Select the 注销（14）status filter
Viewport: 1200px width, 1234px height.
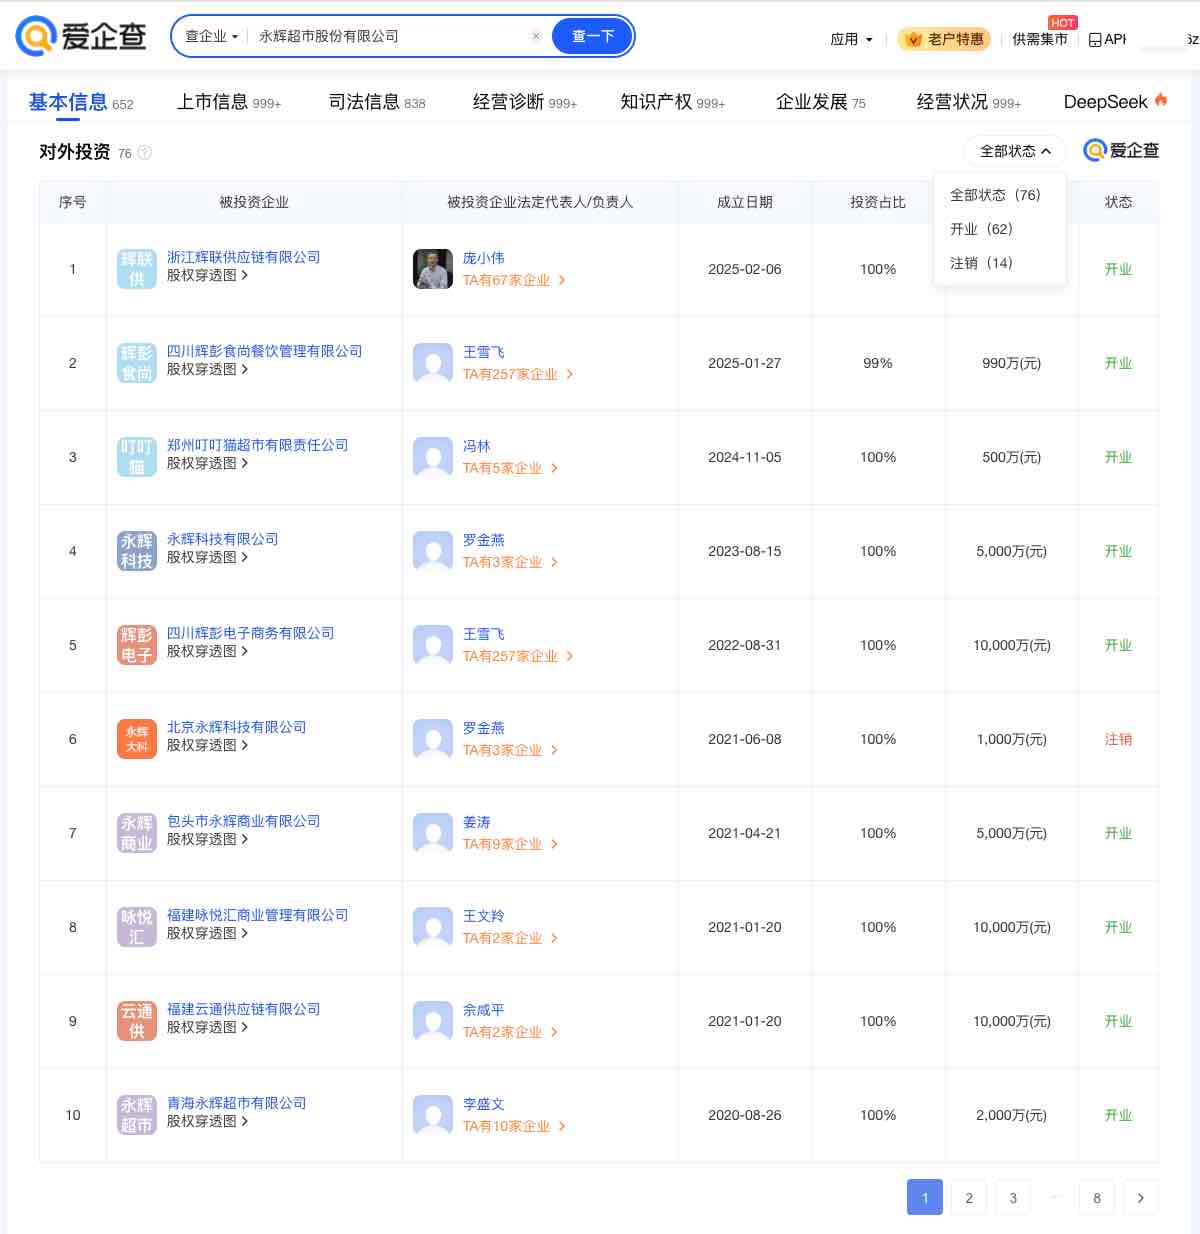click(x=981, y=263)
